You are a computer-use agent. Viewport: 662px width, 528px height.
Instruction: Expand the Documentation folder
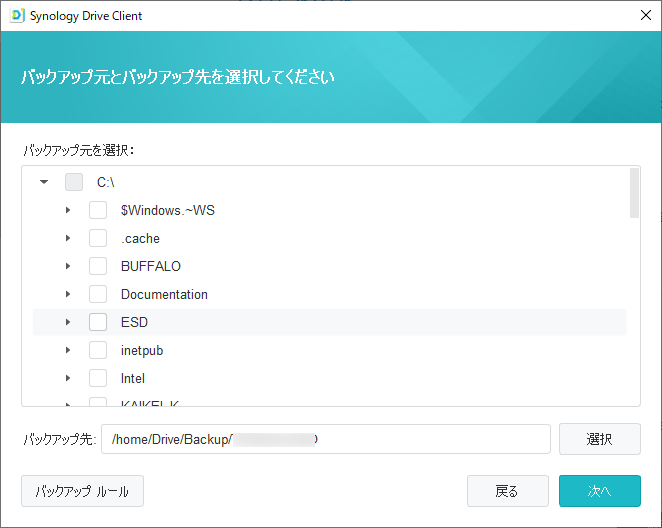[x=68, y=294]
